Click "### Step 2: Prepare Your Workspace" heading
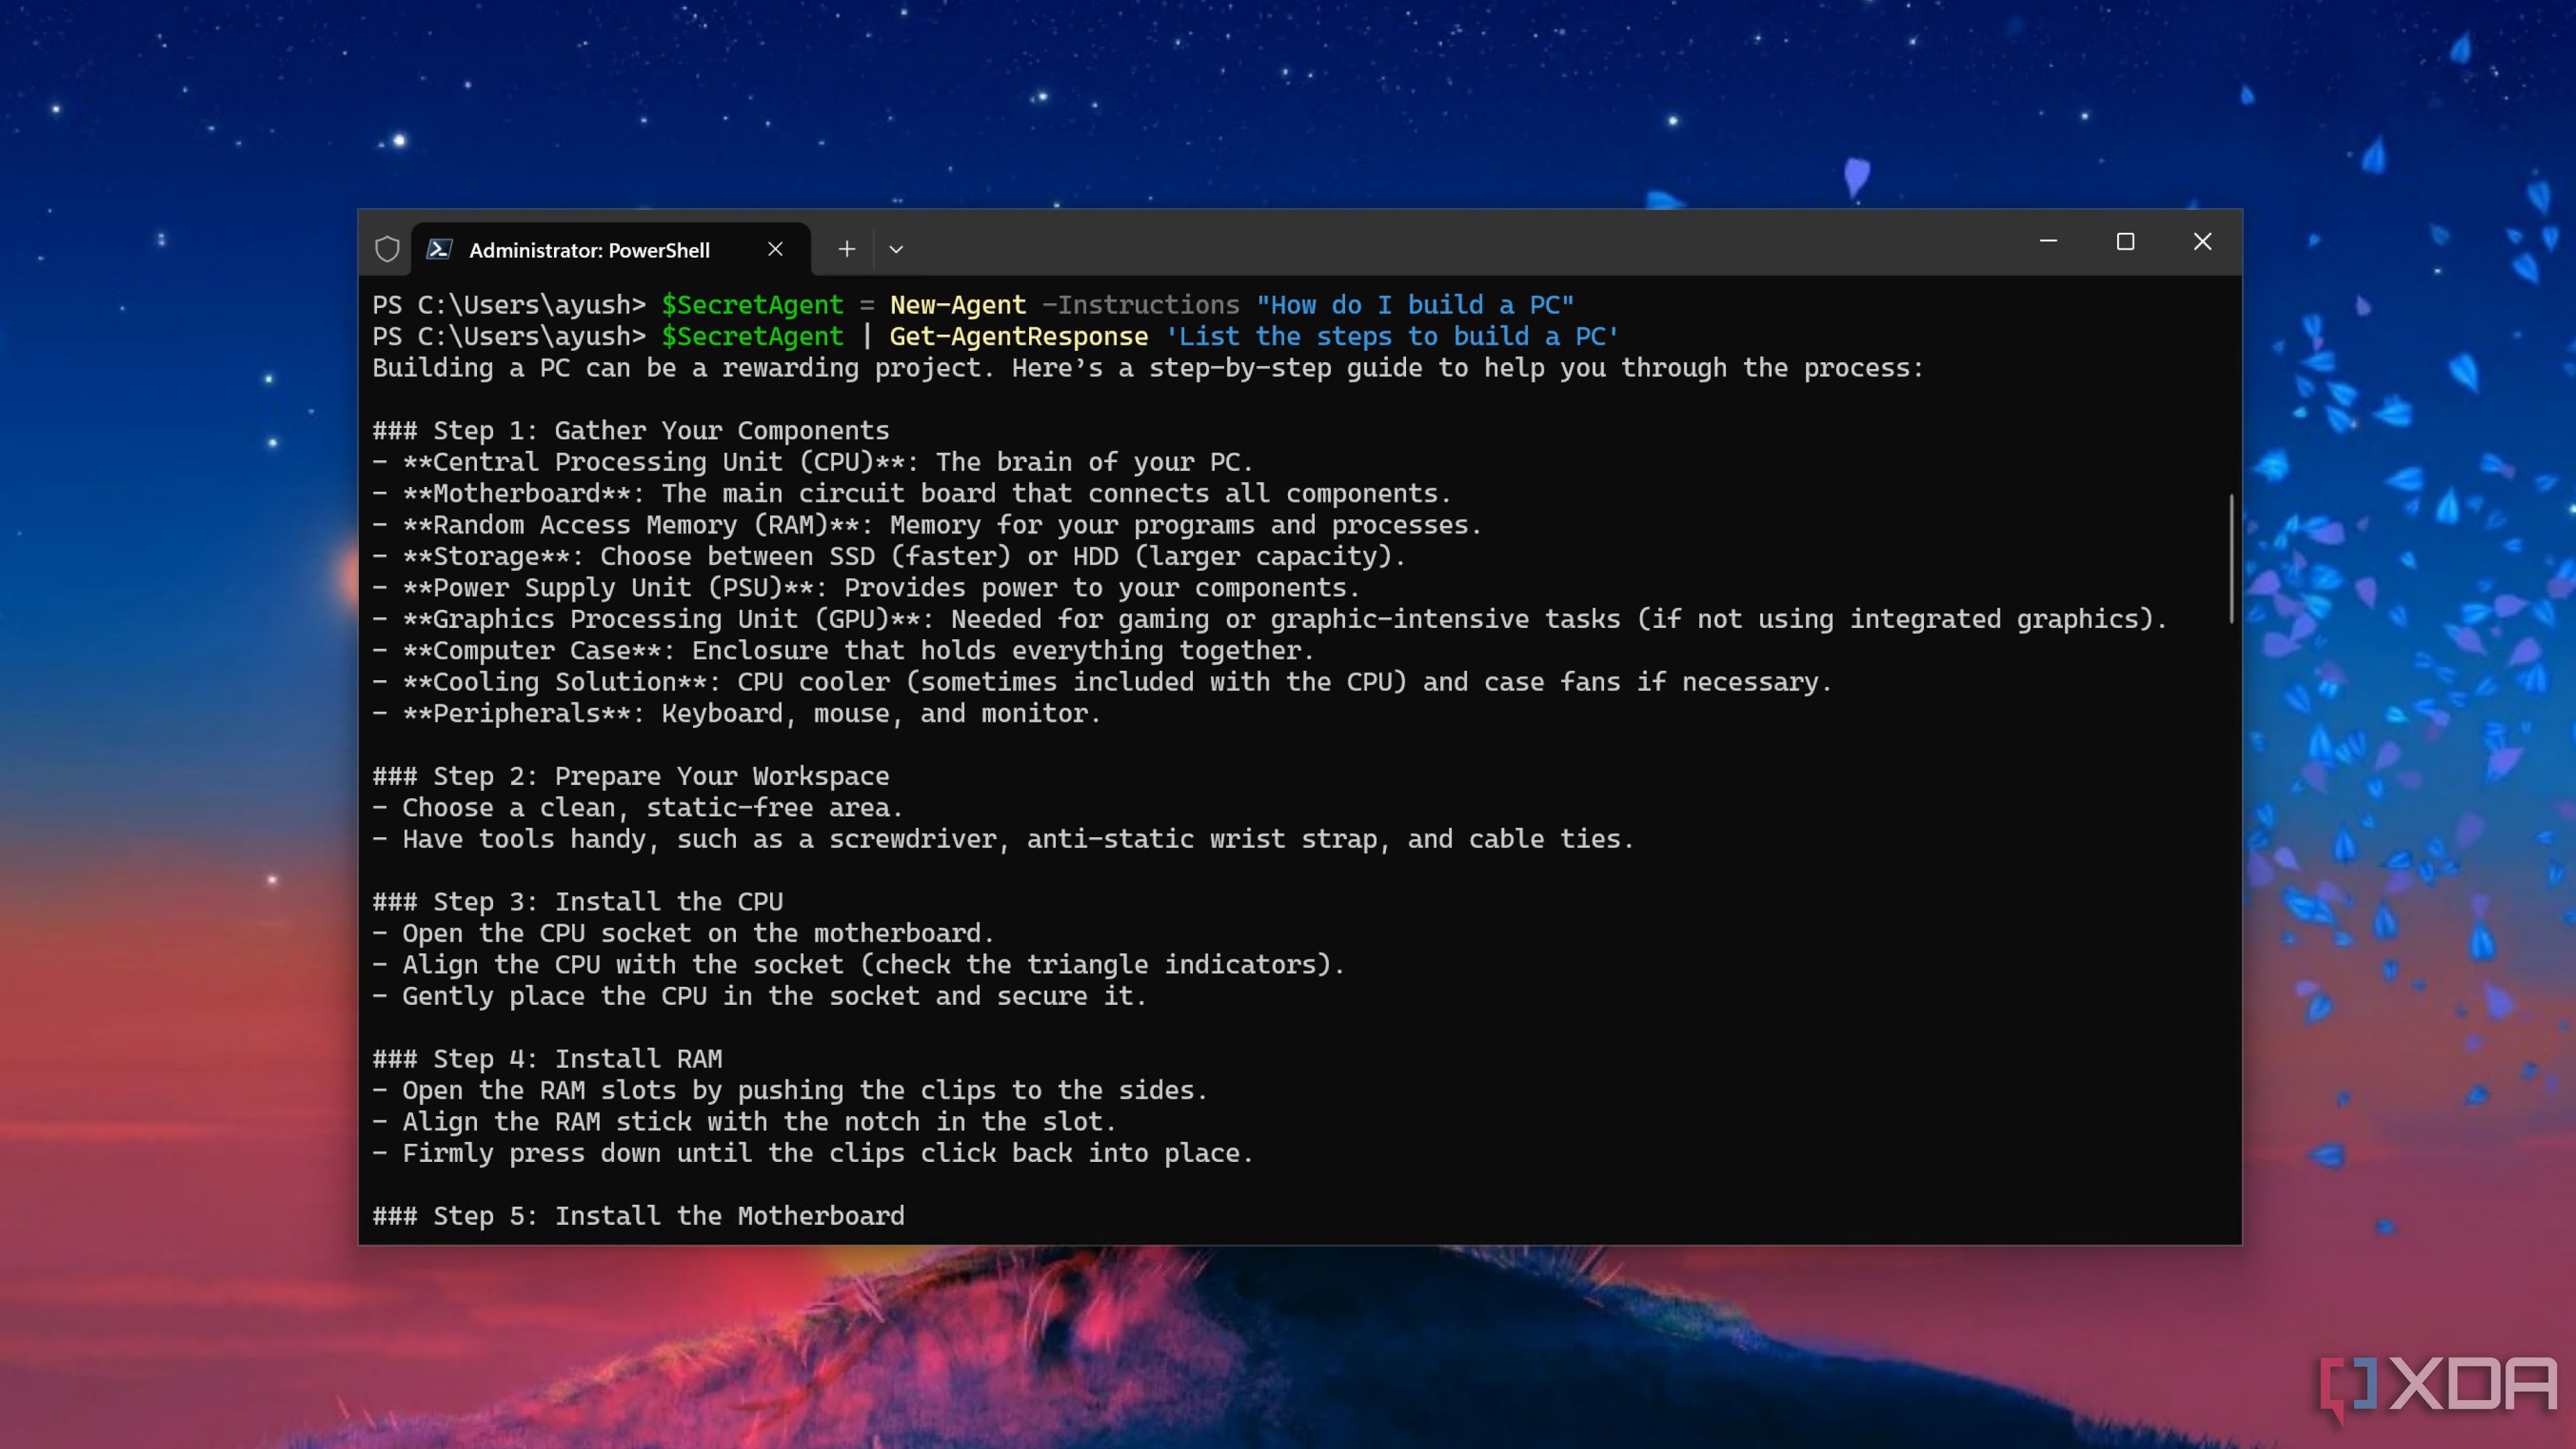Viewport: 2576px width, 1449px height. pyautogui.click(x=631, y=777)
